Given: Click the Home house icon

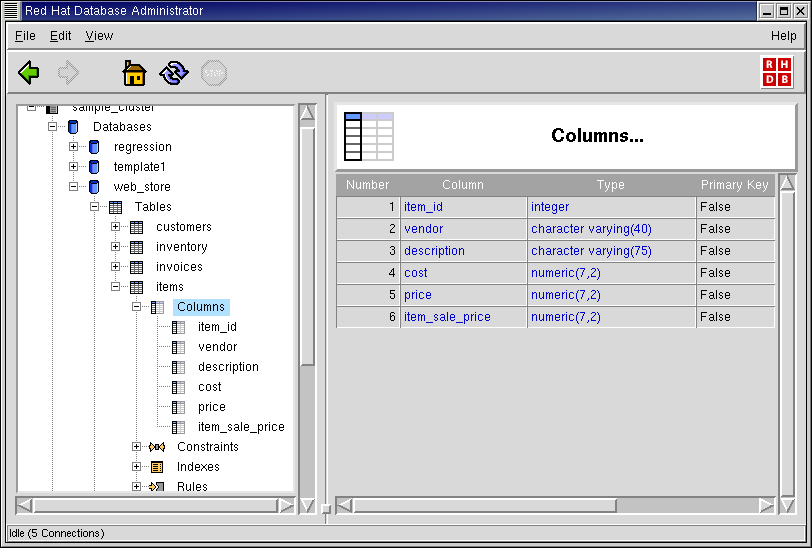Looking at the screenshot, I should point(134,73).
